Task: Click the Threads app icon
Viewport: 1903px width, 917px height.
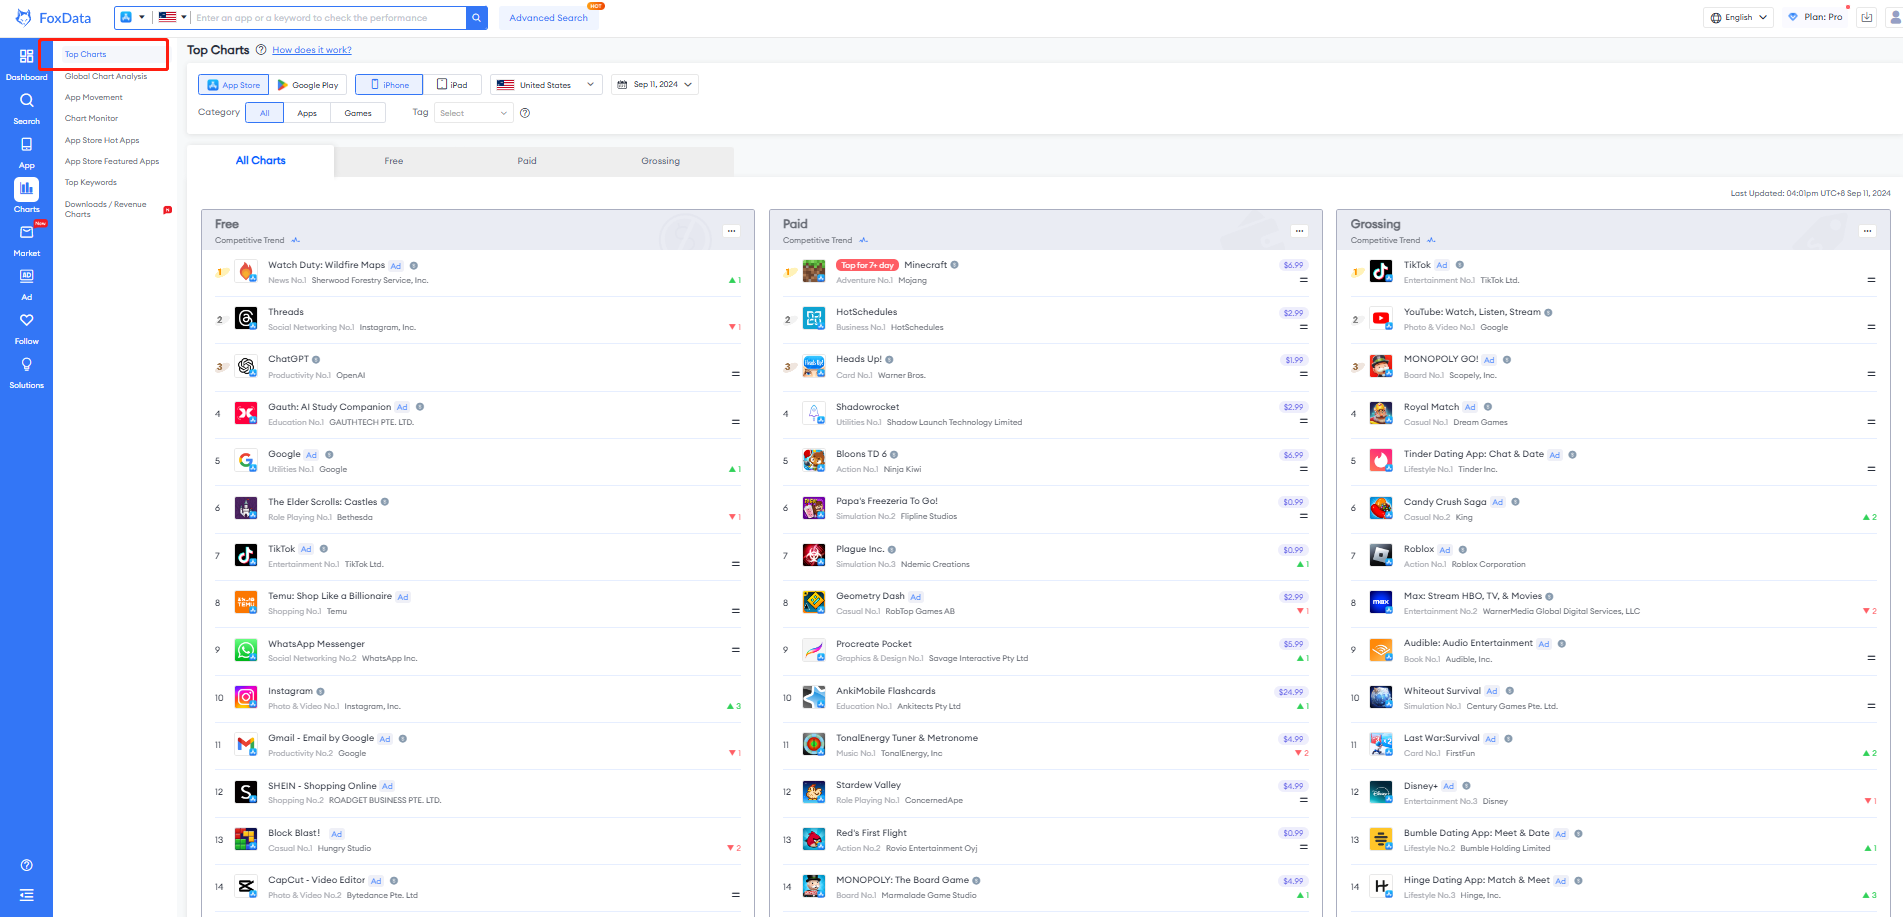Action: [246, 318]
